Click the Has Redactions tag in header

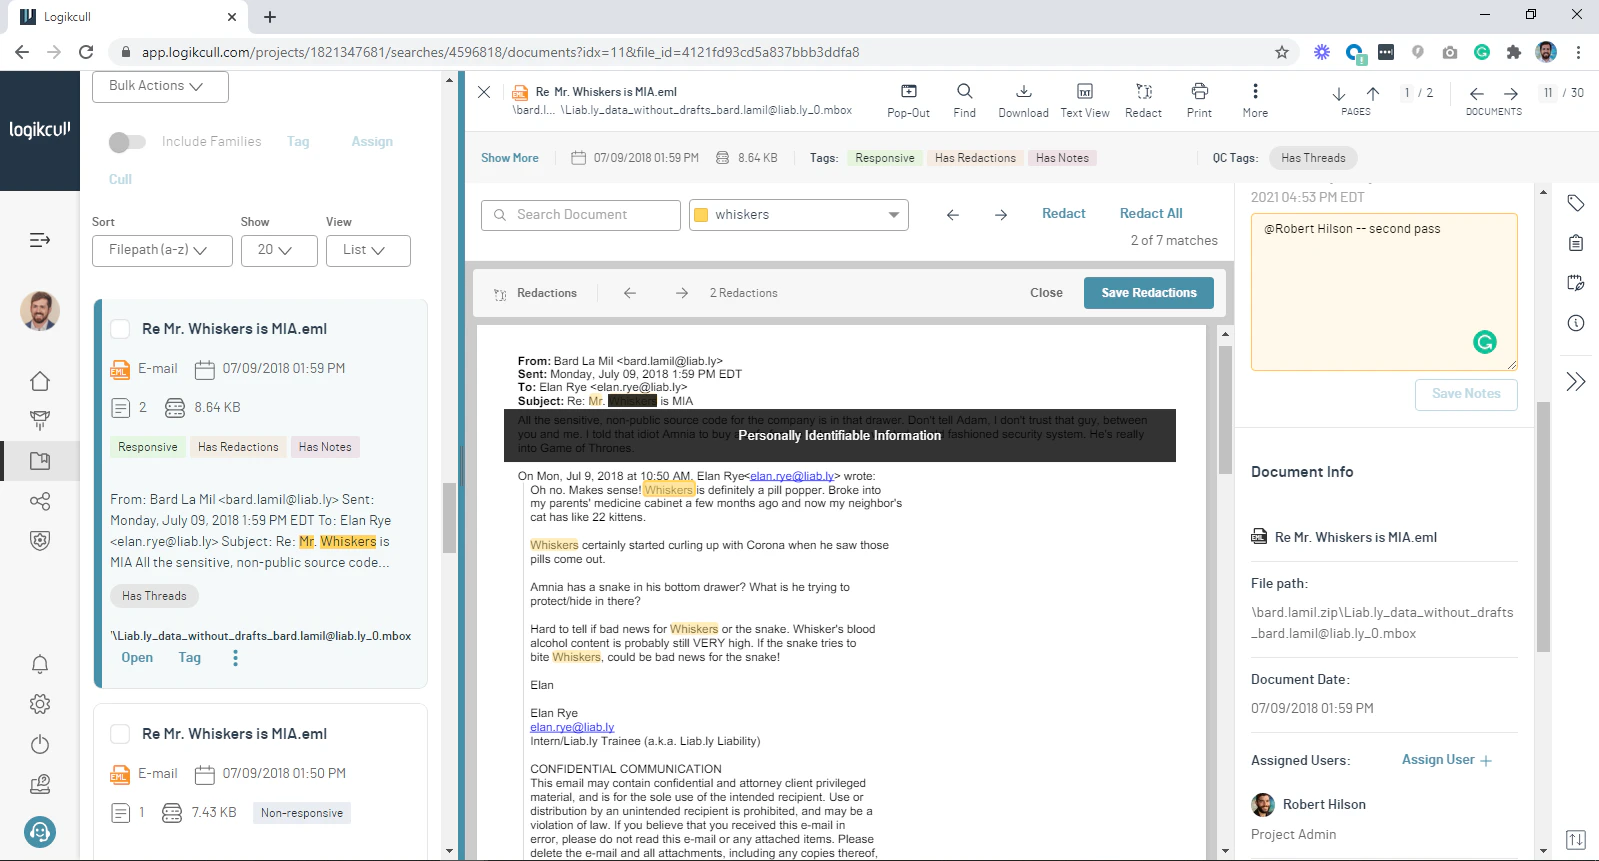(975, 158)
